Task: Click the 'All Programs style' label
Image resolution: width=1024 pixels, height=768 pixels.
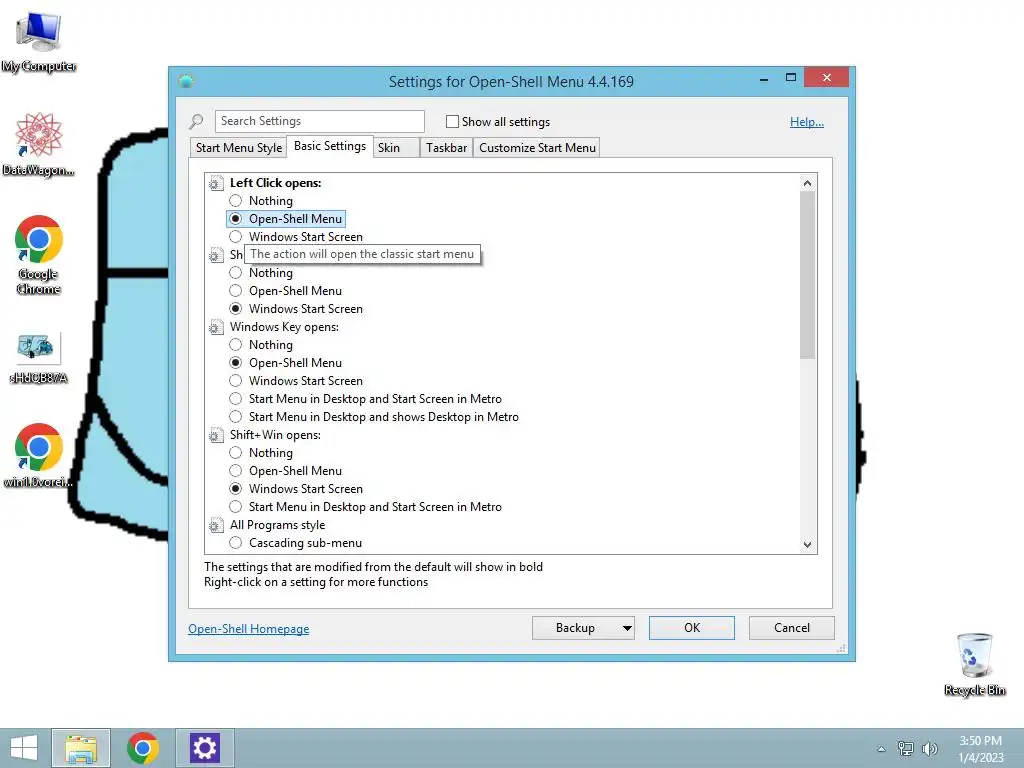Action: coord(277,525)
